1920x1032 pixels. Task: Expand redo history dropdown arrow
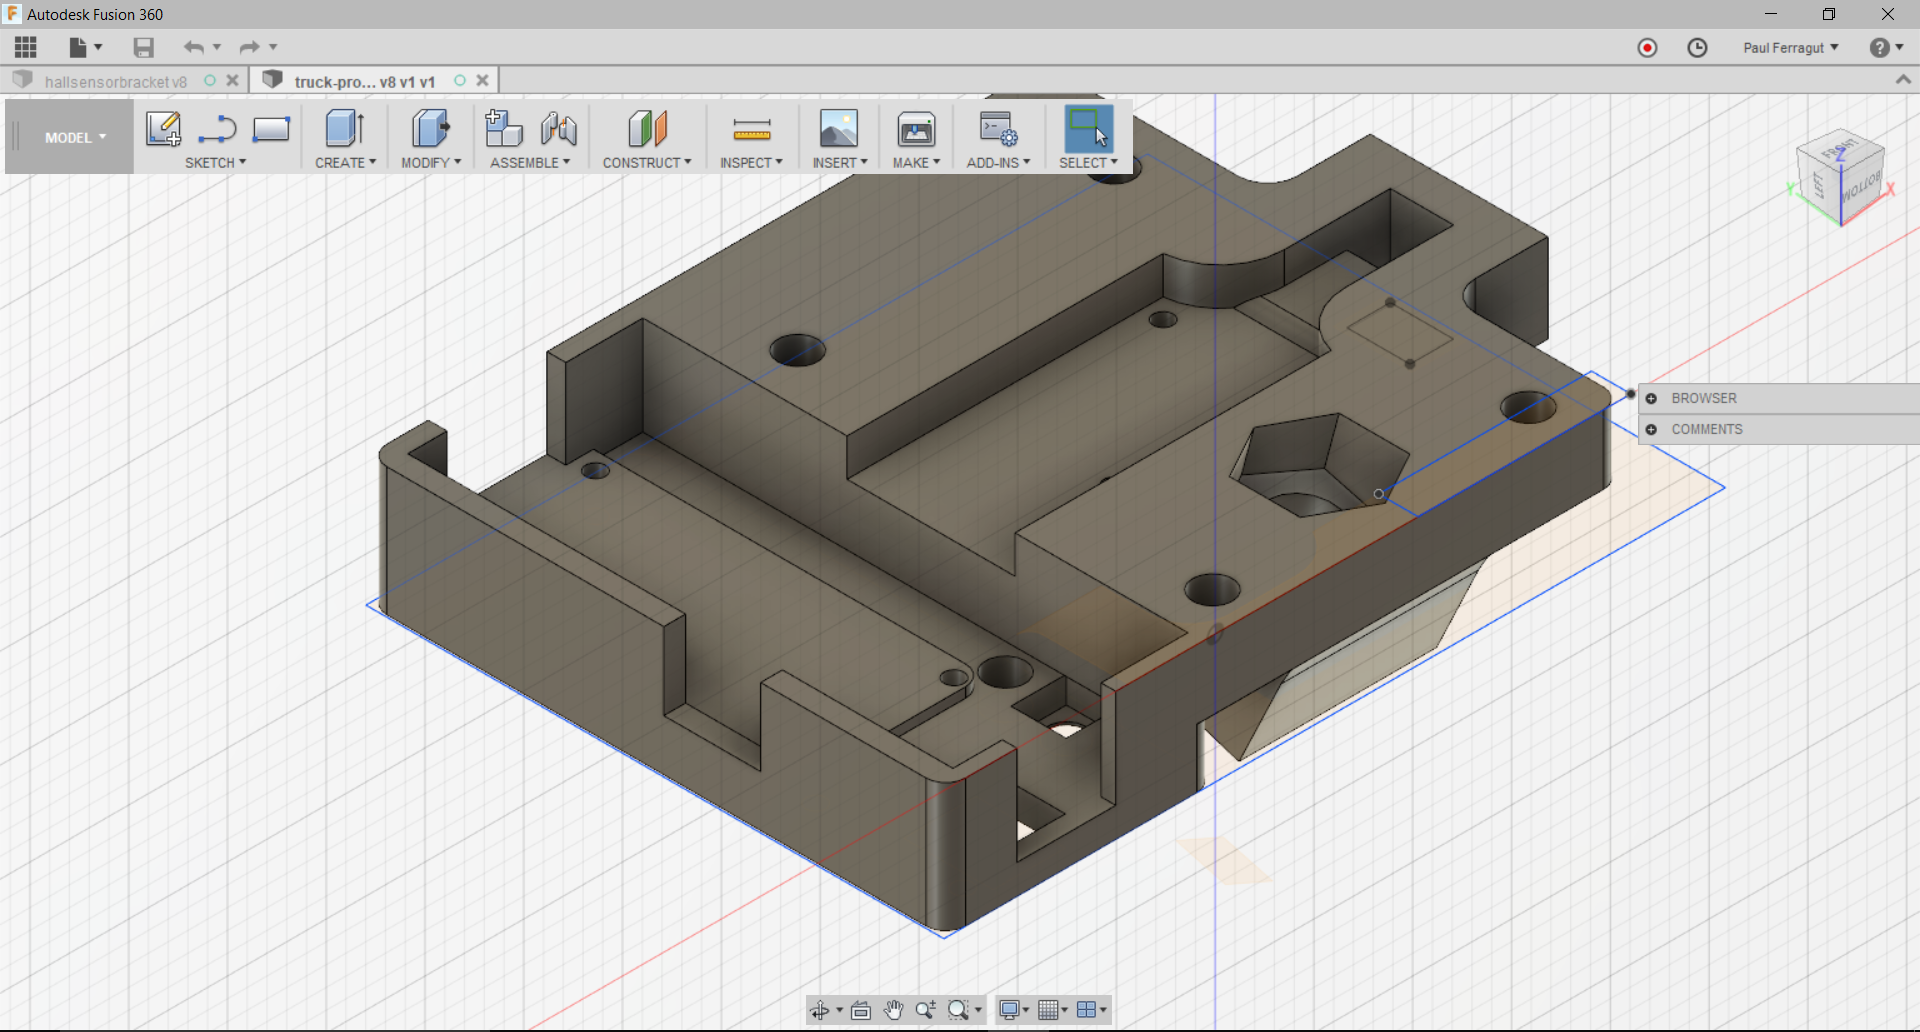click(x=273, y=47)
